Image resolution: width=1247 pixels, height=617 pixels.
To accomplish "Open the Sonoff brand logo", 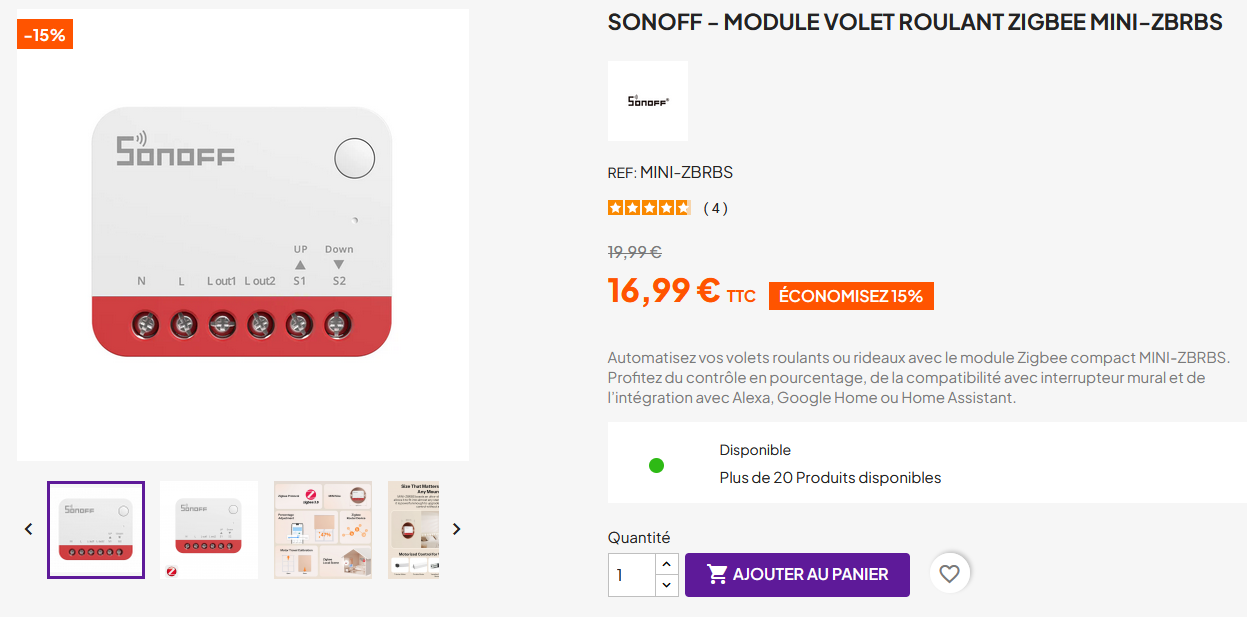I will [648, 101].
